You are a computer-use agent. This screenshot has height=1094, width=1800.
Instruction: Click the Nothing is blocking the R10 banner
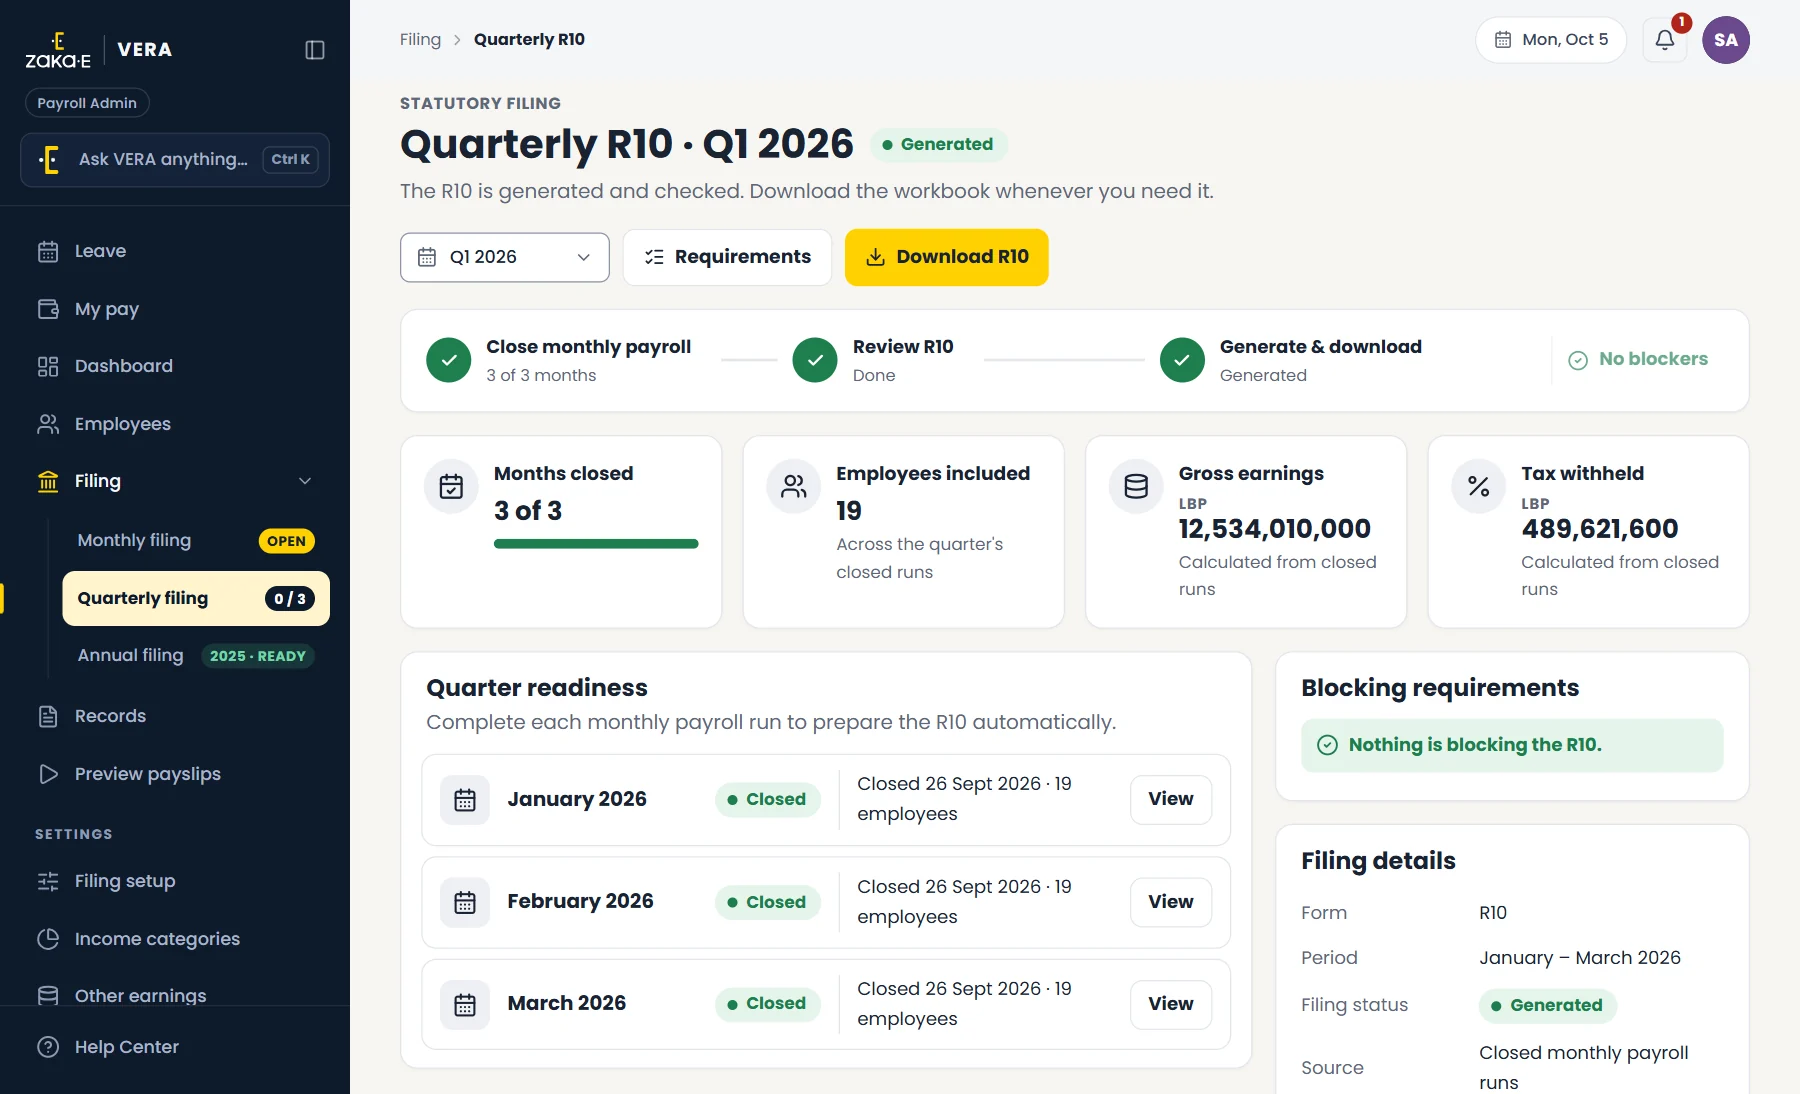coord(1512,745)
